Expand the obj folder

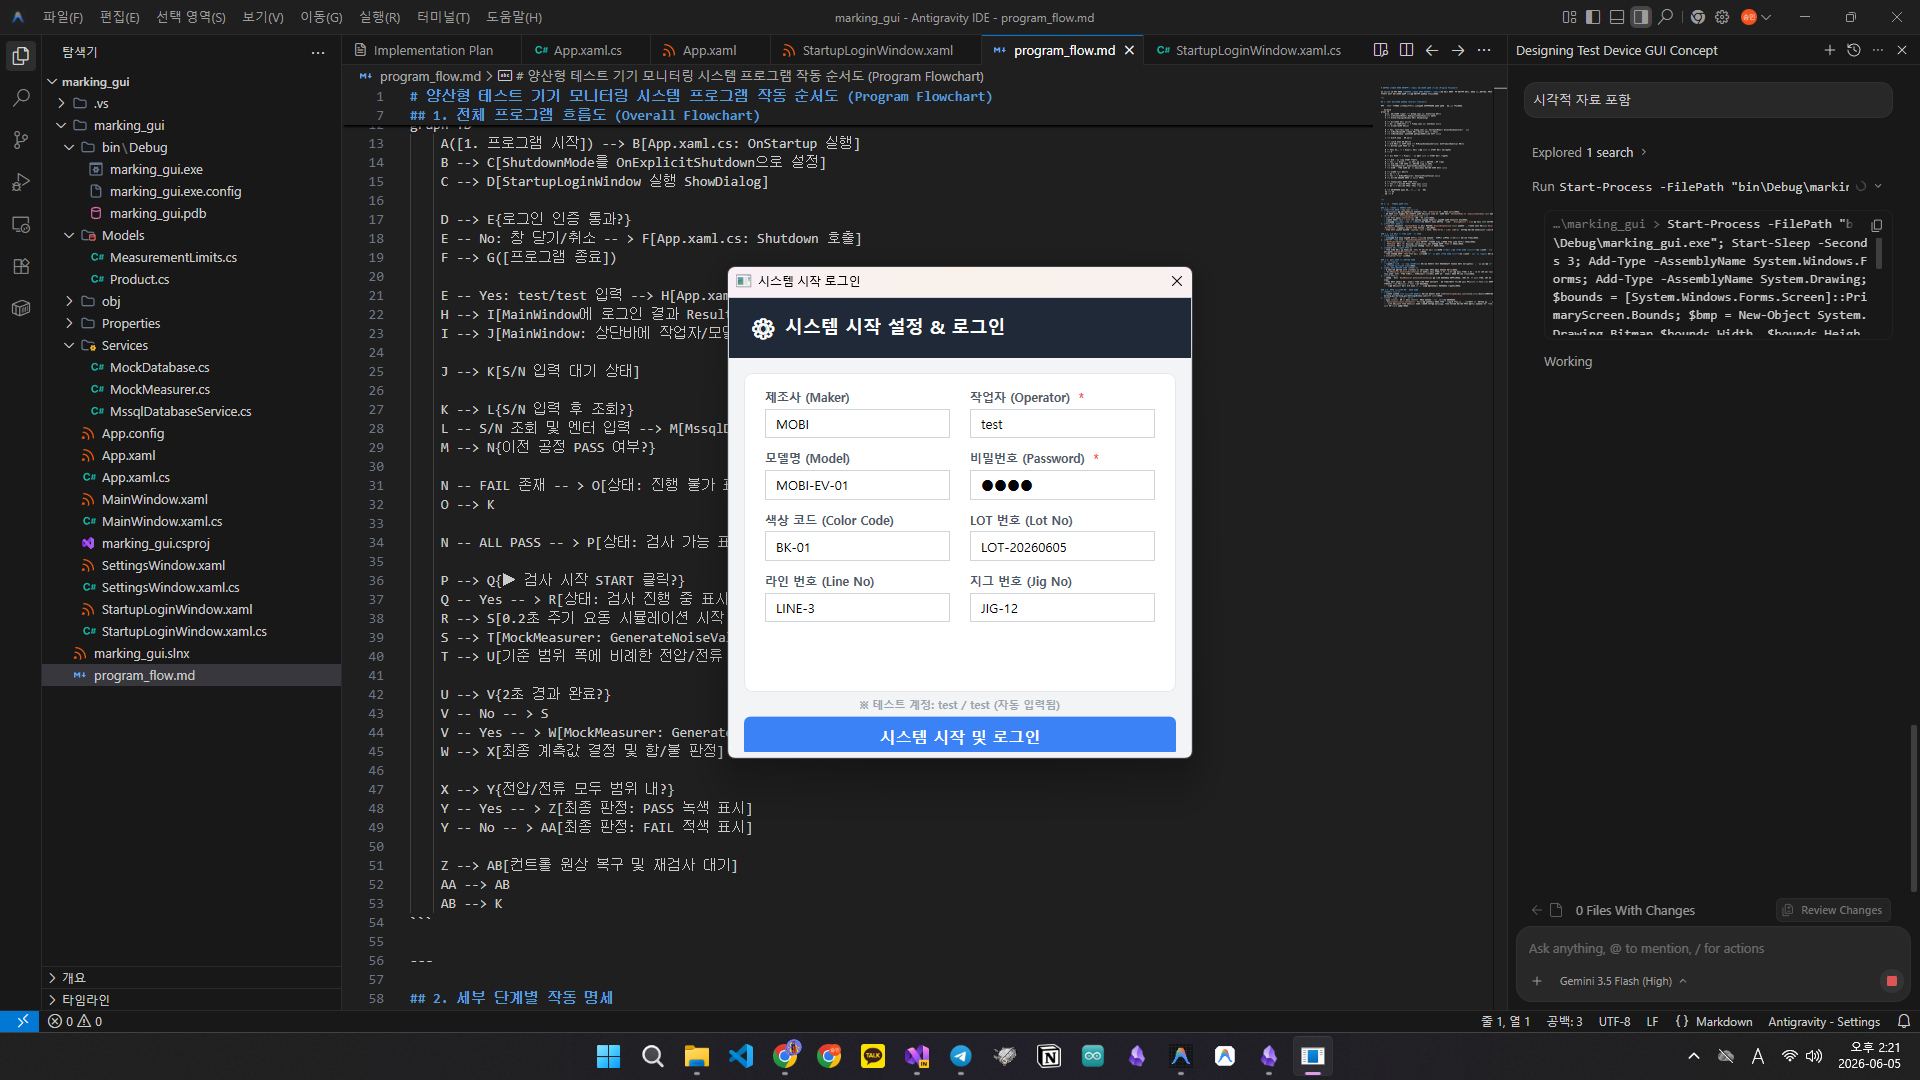tap(69, 302)
